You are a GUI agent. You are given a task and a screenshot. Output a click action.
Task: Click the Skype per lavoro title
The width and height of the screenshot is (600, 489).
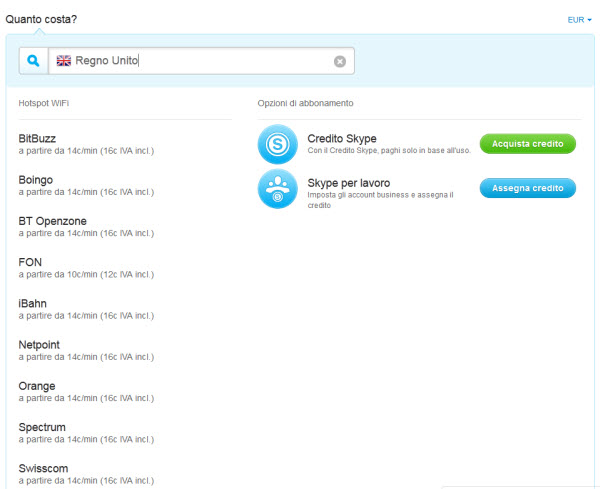tap(348, 182)
